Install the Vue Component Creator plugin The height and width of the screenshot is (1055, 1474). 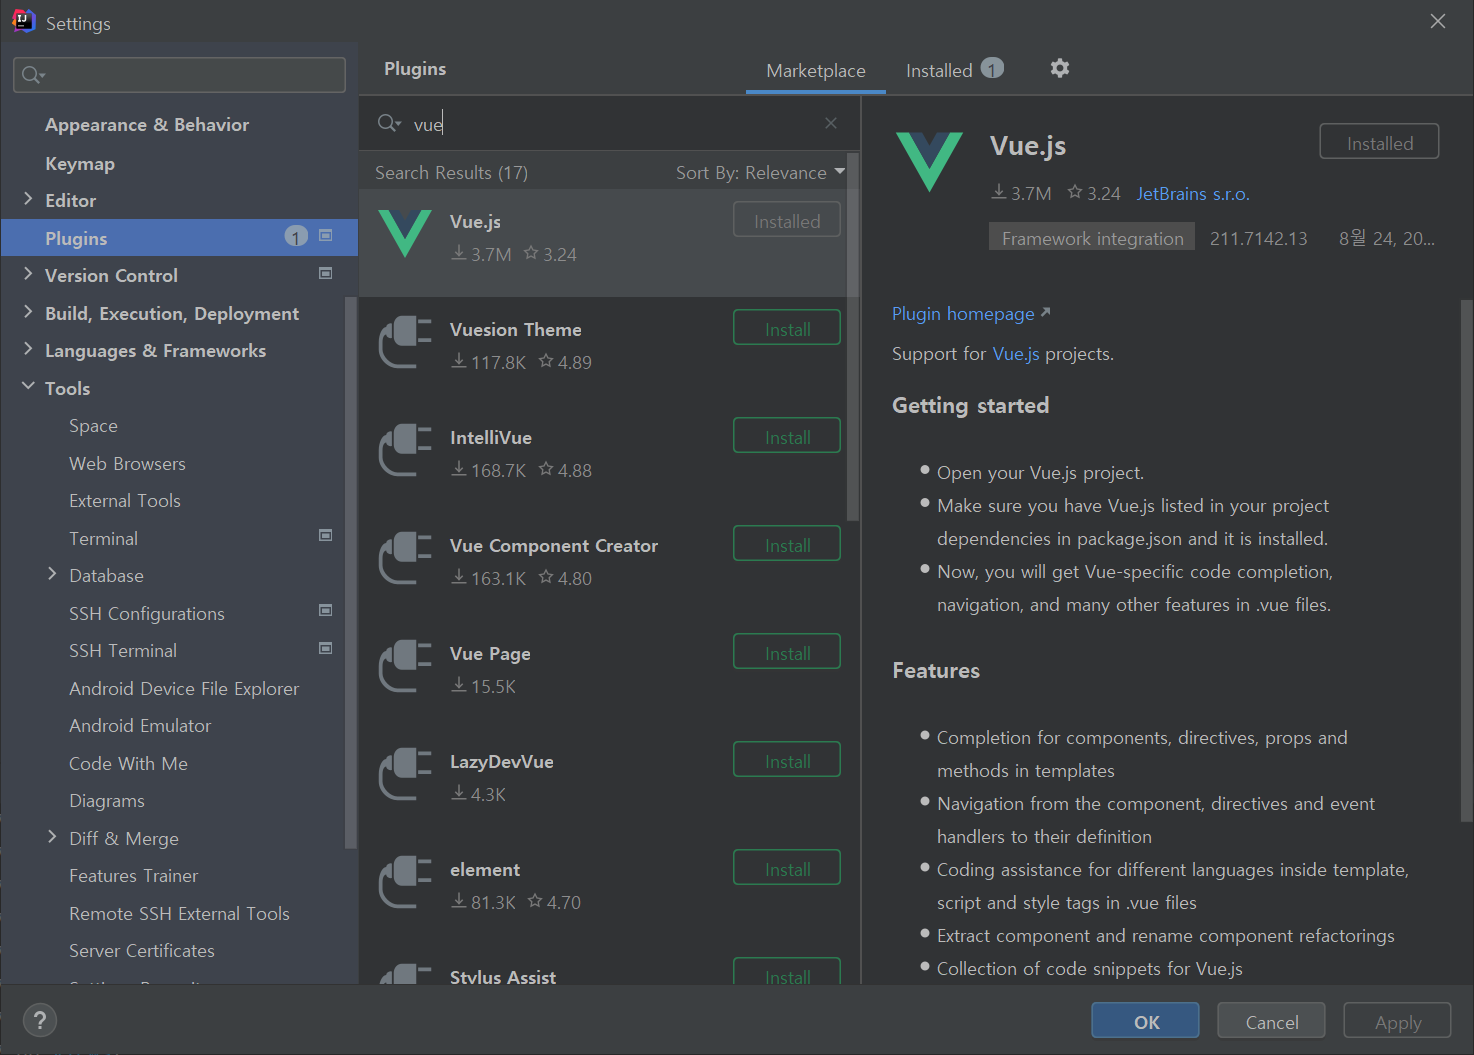click(x=787, y=544)
